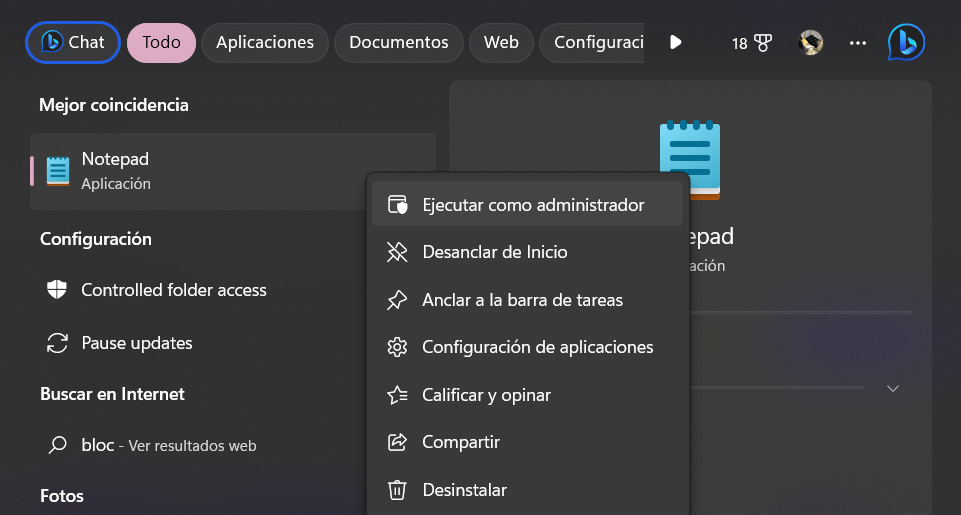The image size is (961, 515).
Task: Open Configuración de aplicaciones menu entry
Action: tap(537, 347)
